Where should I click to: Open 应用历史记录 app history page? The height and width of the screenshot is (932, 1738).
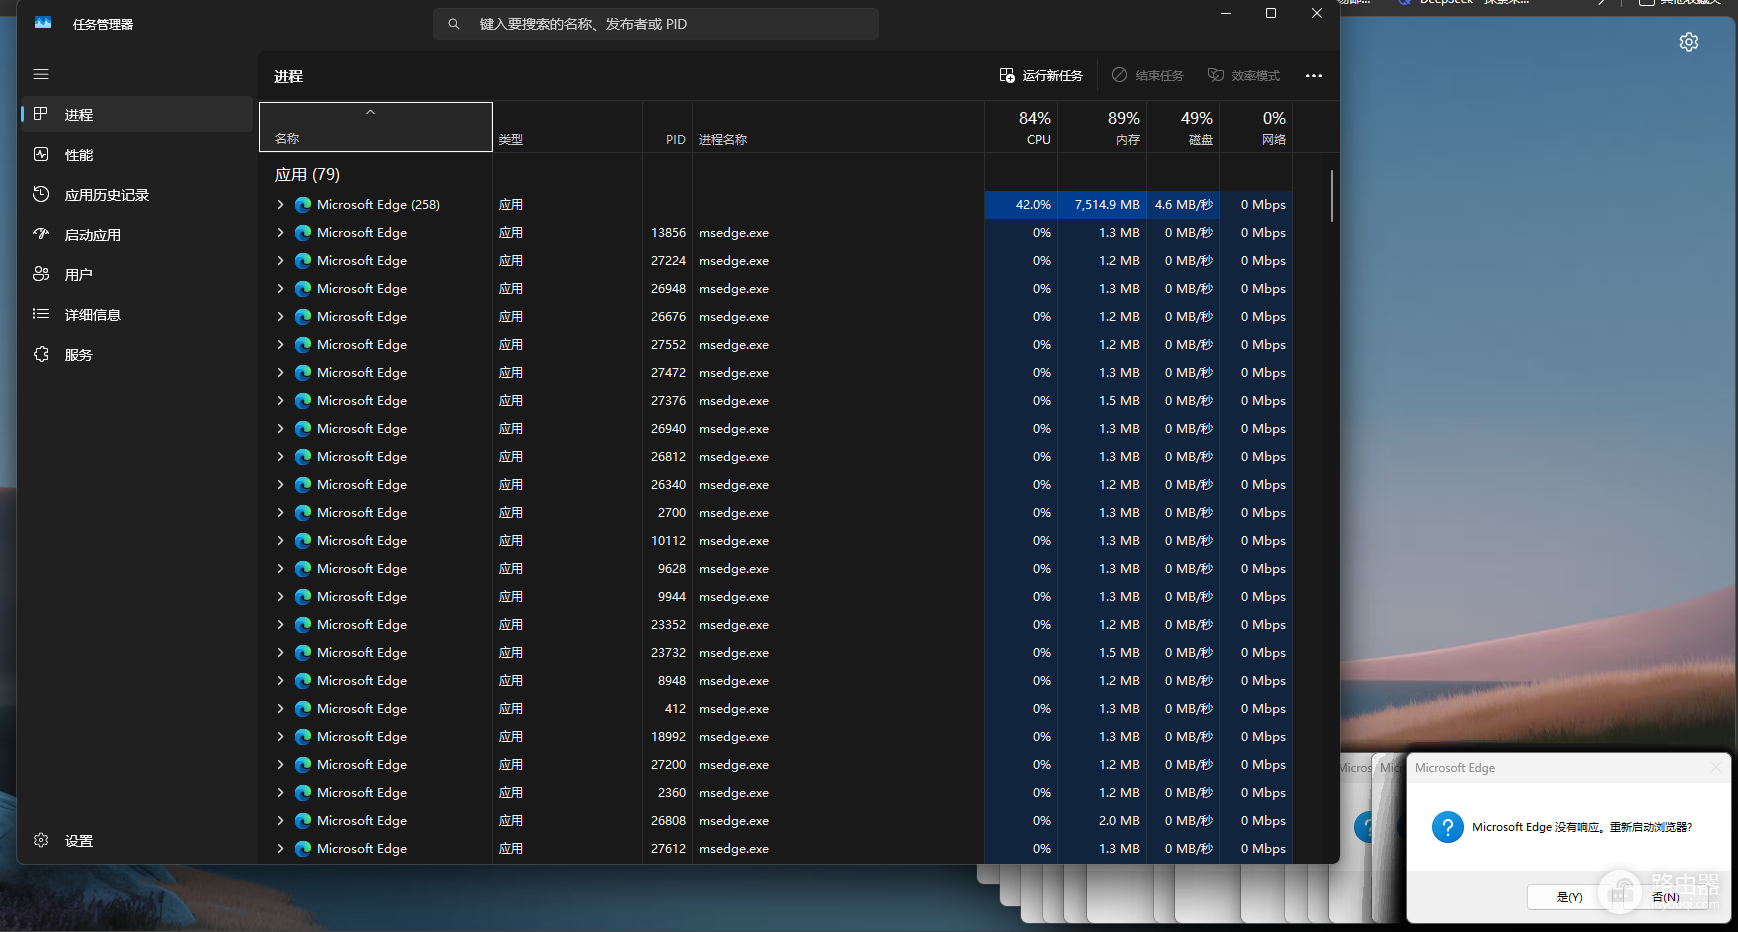click(x=137, y=195)
